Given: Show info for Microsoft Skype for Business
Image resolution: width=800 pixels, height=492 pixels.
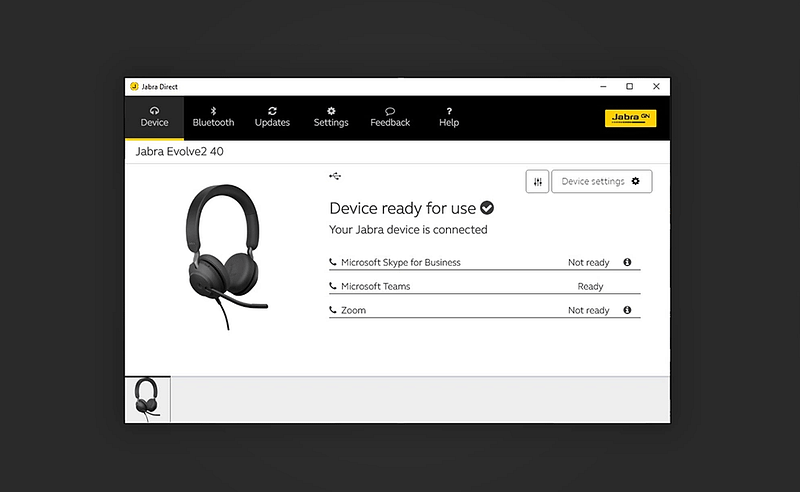Looking at the screenshot, I should 627,262.
